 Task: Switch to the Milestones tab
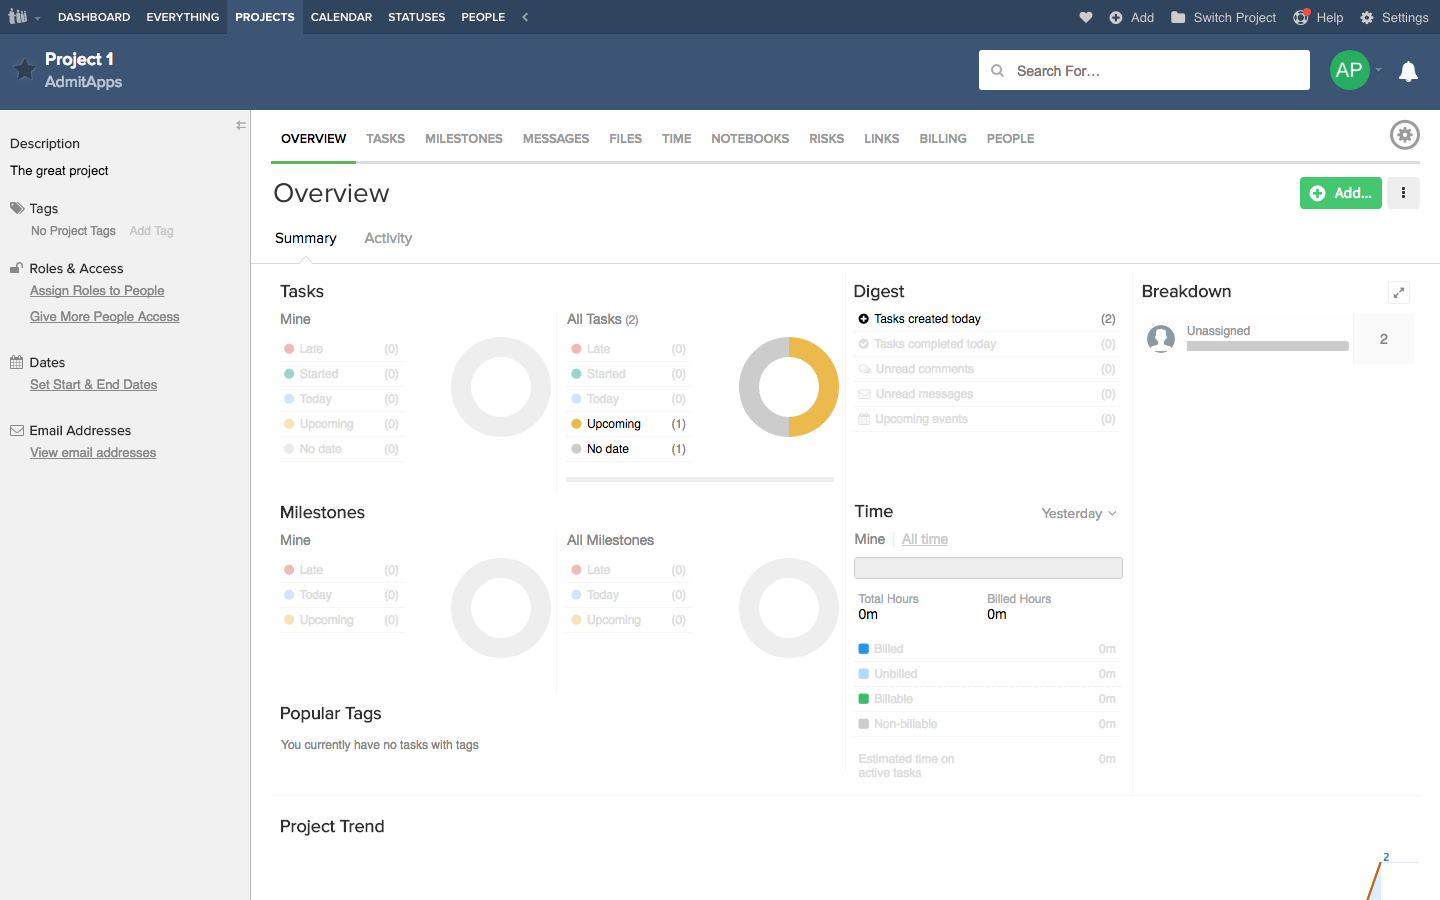tap(463, 139)
